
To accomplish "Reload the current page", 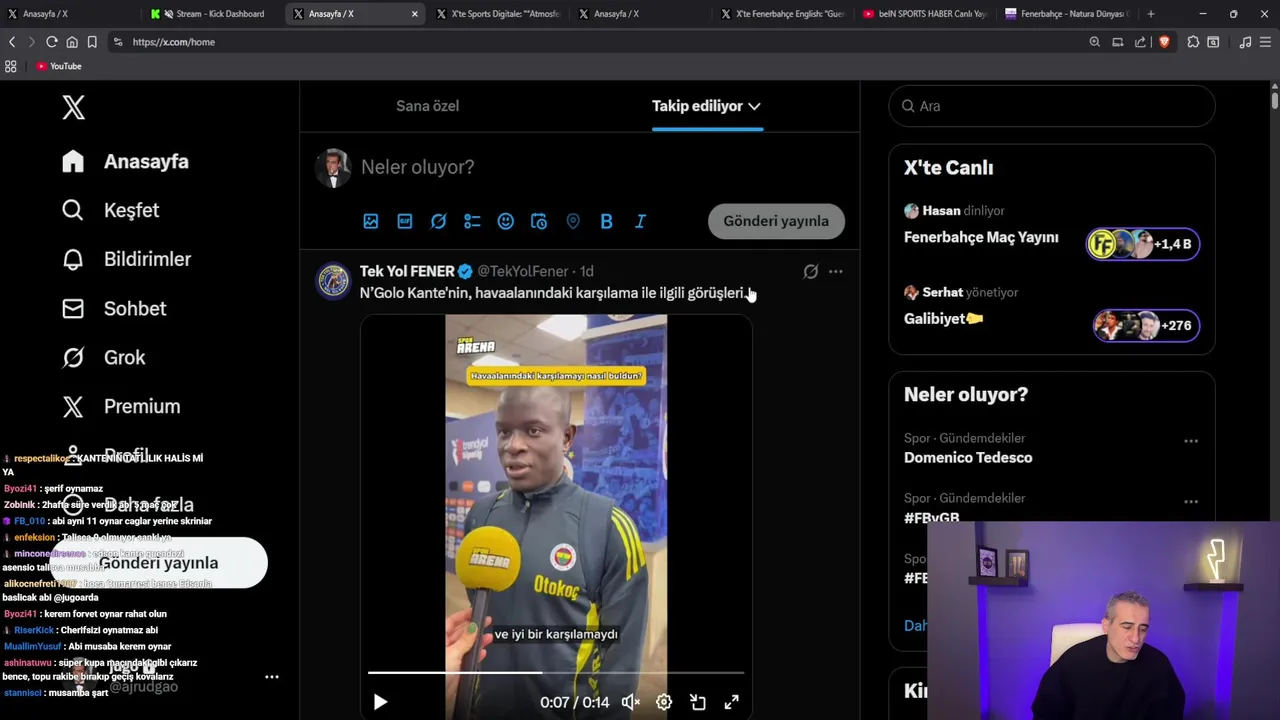I will (x=52, y=42).
